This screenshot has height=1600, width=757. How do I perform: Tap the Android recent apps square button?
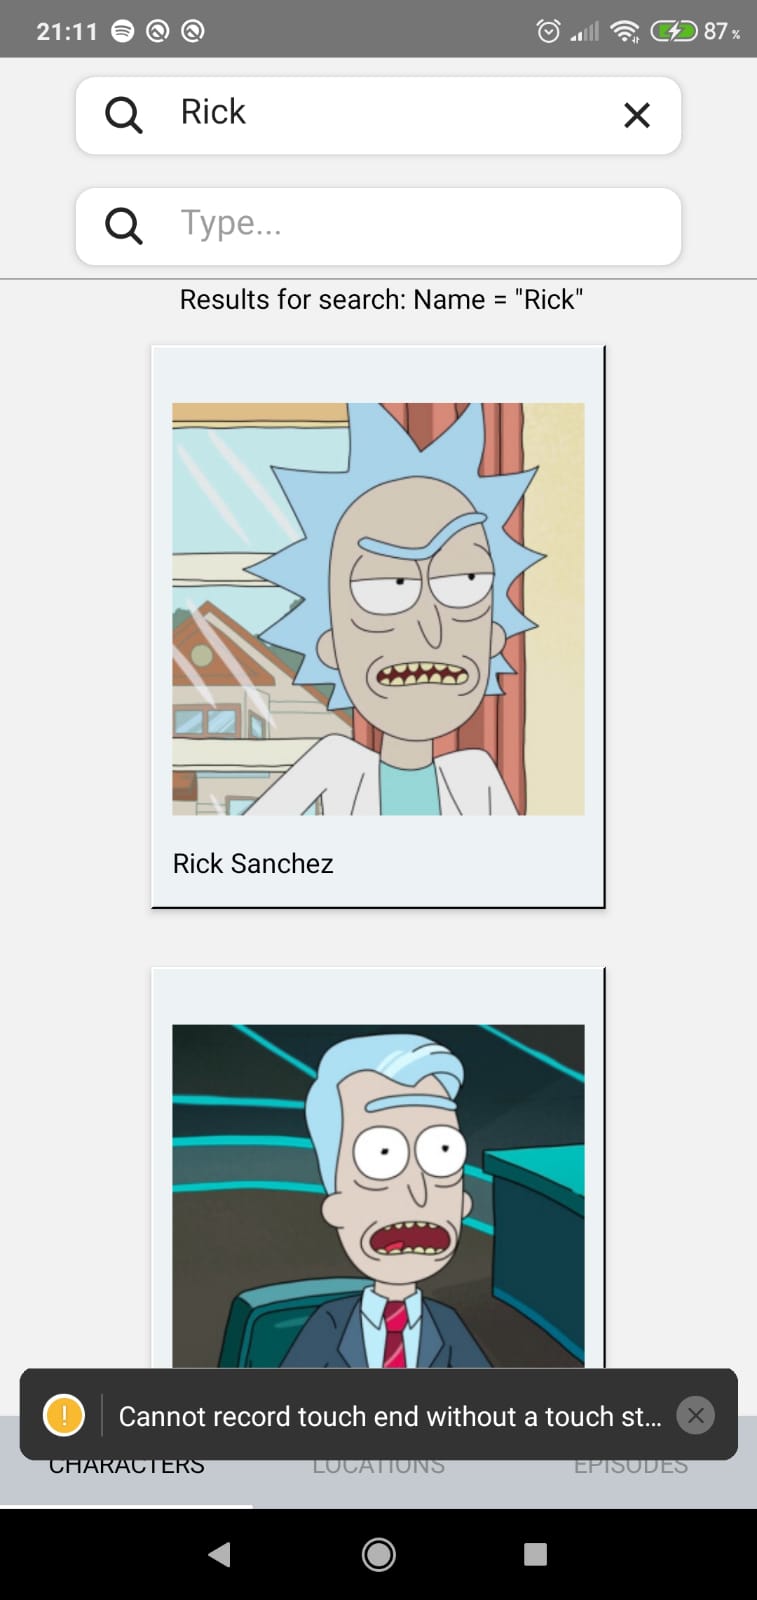tap(536, 1554)
